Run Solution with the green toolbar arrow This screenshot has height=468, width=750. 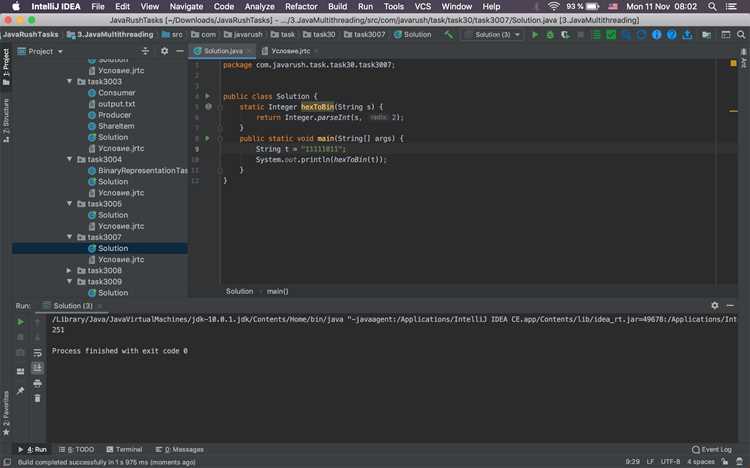pos(535,35)
